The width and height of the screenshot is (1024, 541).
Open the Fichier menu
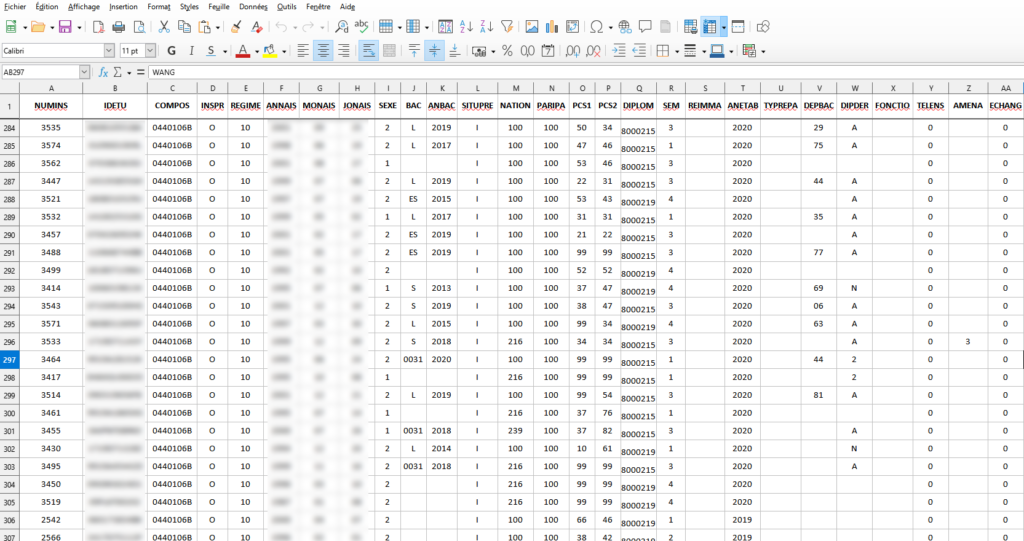(x=15, y=7)
